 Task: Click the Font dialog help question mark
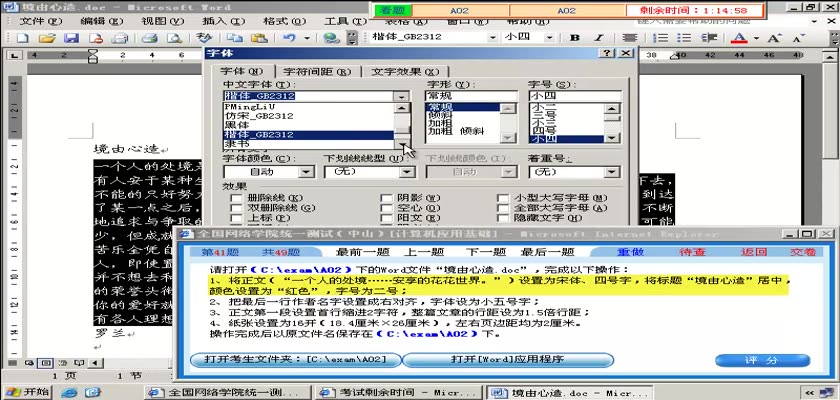606,53
